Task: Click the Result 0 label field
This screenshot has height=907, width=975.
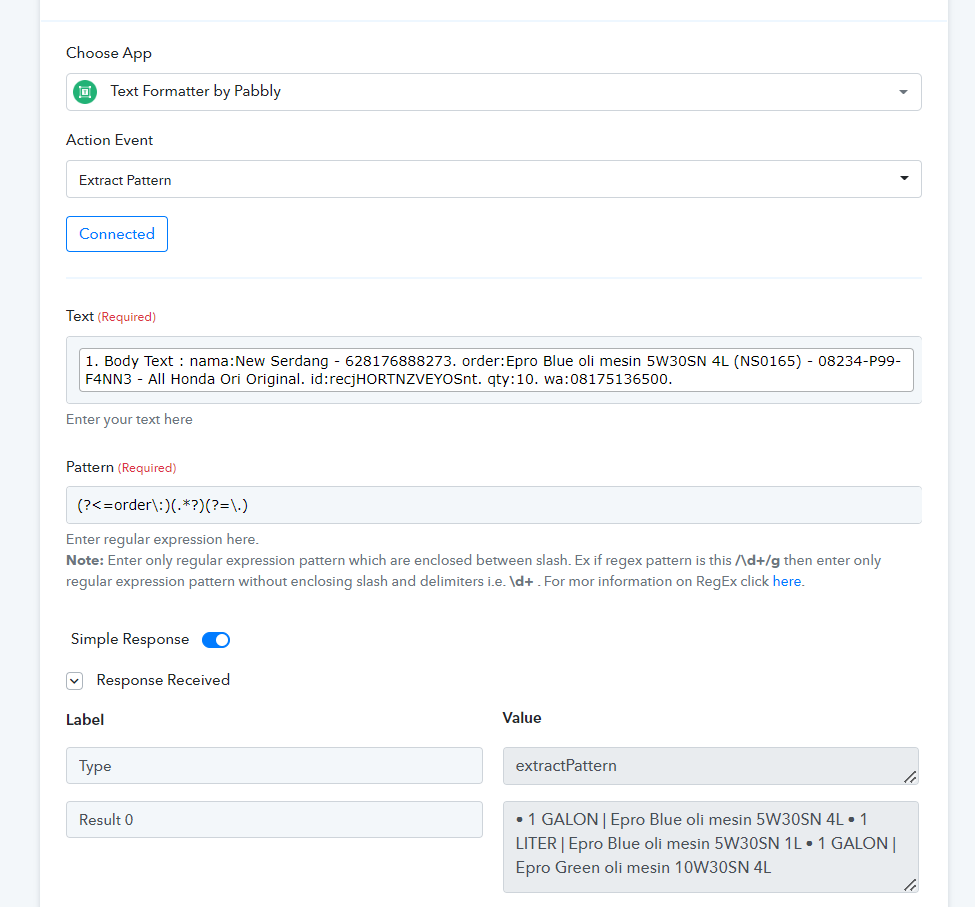Action: [274, 819]
